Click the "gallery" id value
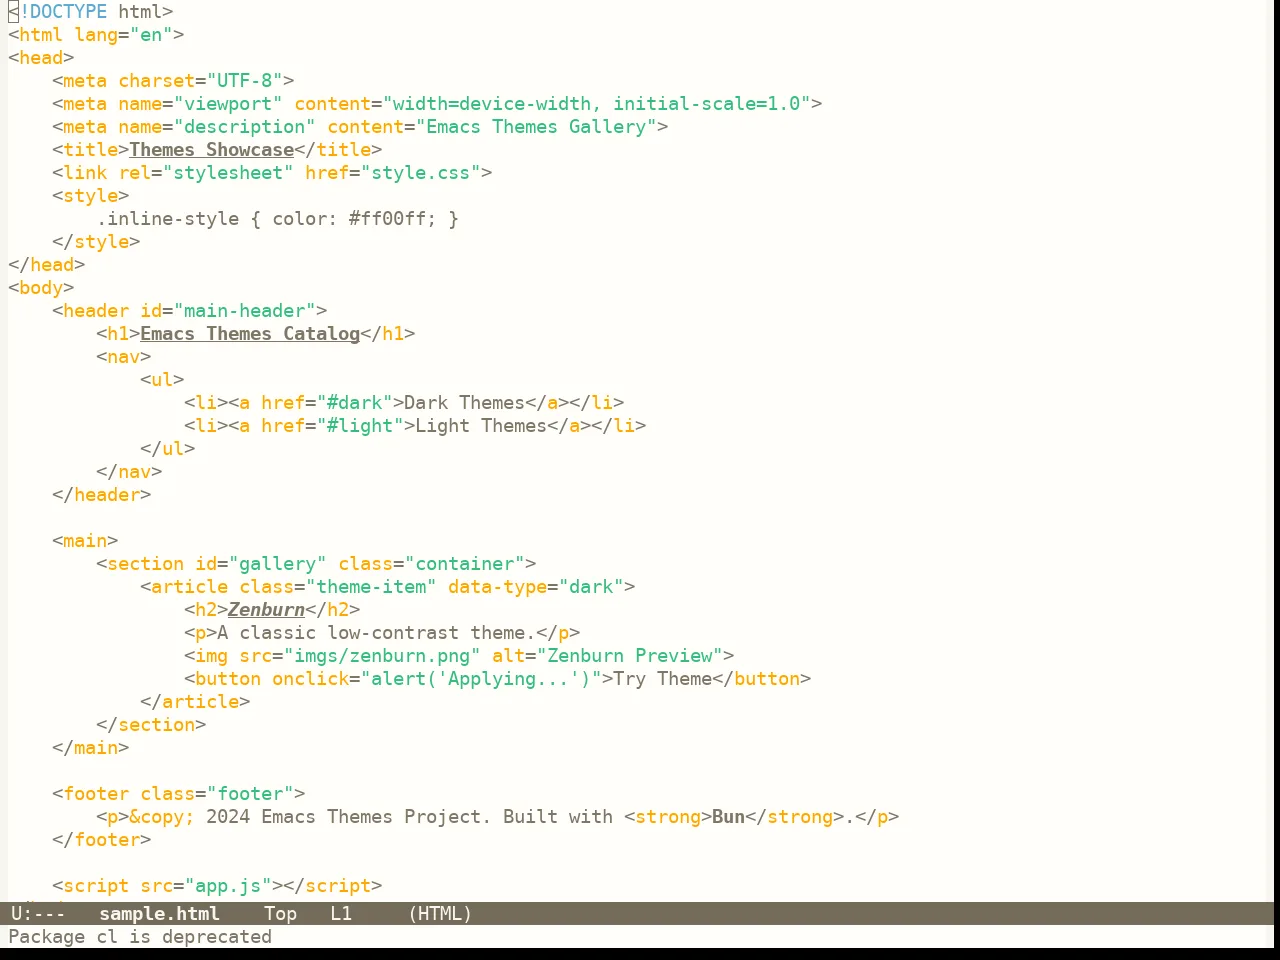Screen dimensions: 1280x960 coord(277,564)
